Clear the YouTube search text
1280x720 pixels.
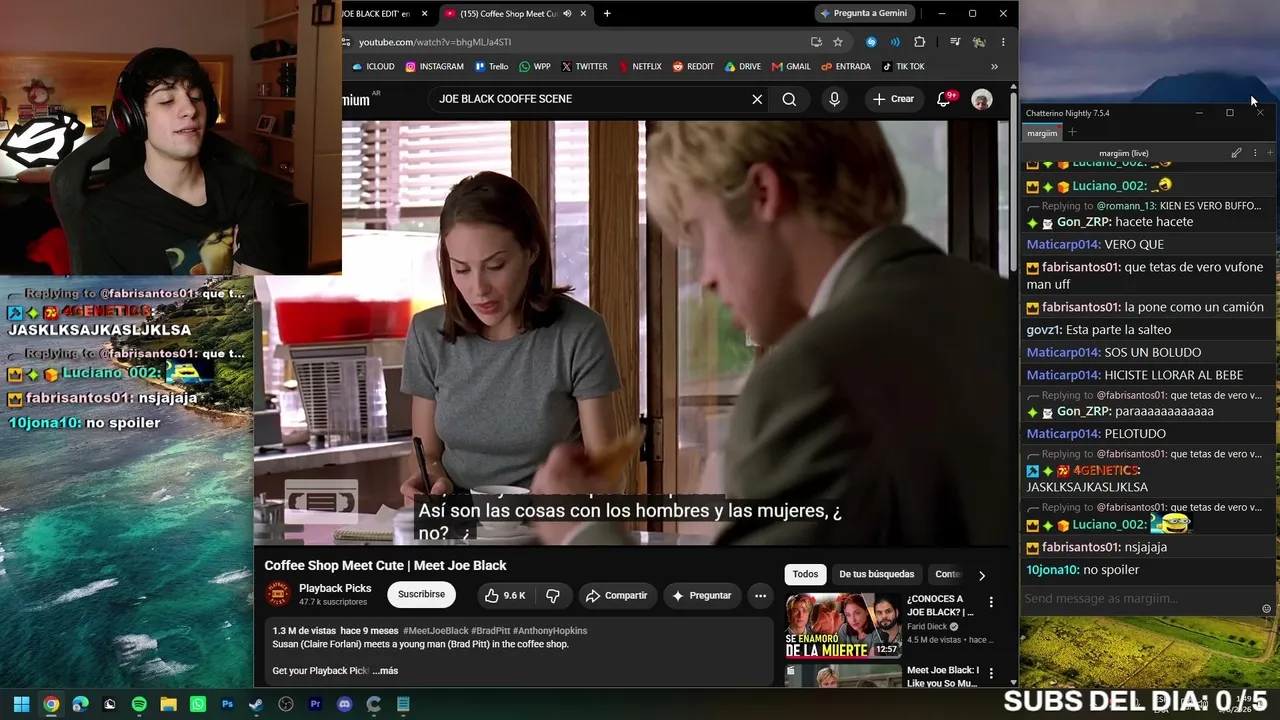[x=757, y=99]
